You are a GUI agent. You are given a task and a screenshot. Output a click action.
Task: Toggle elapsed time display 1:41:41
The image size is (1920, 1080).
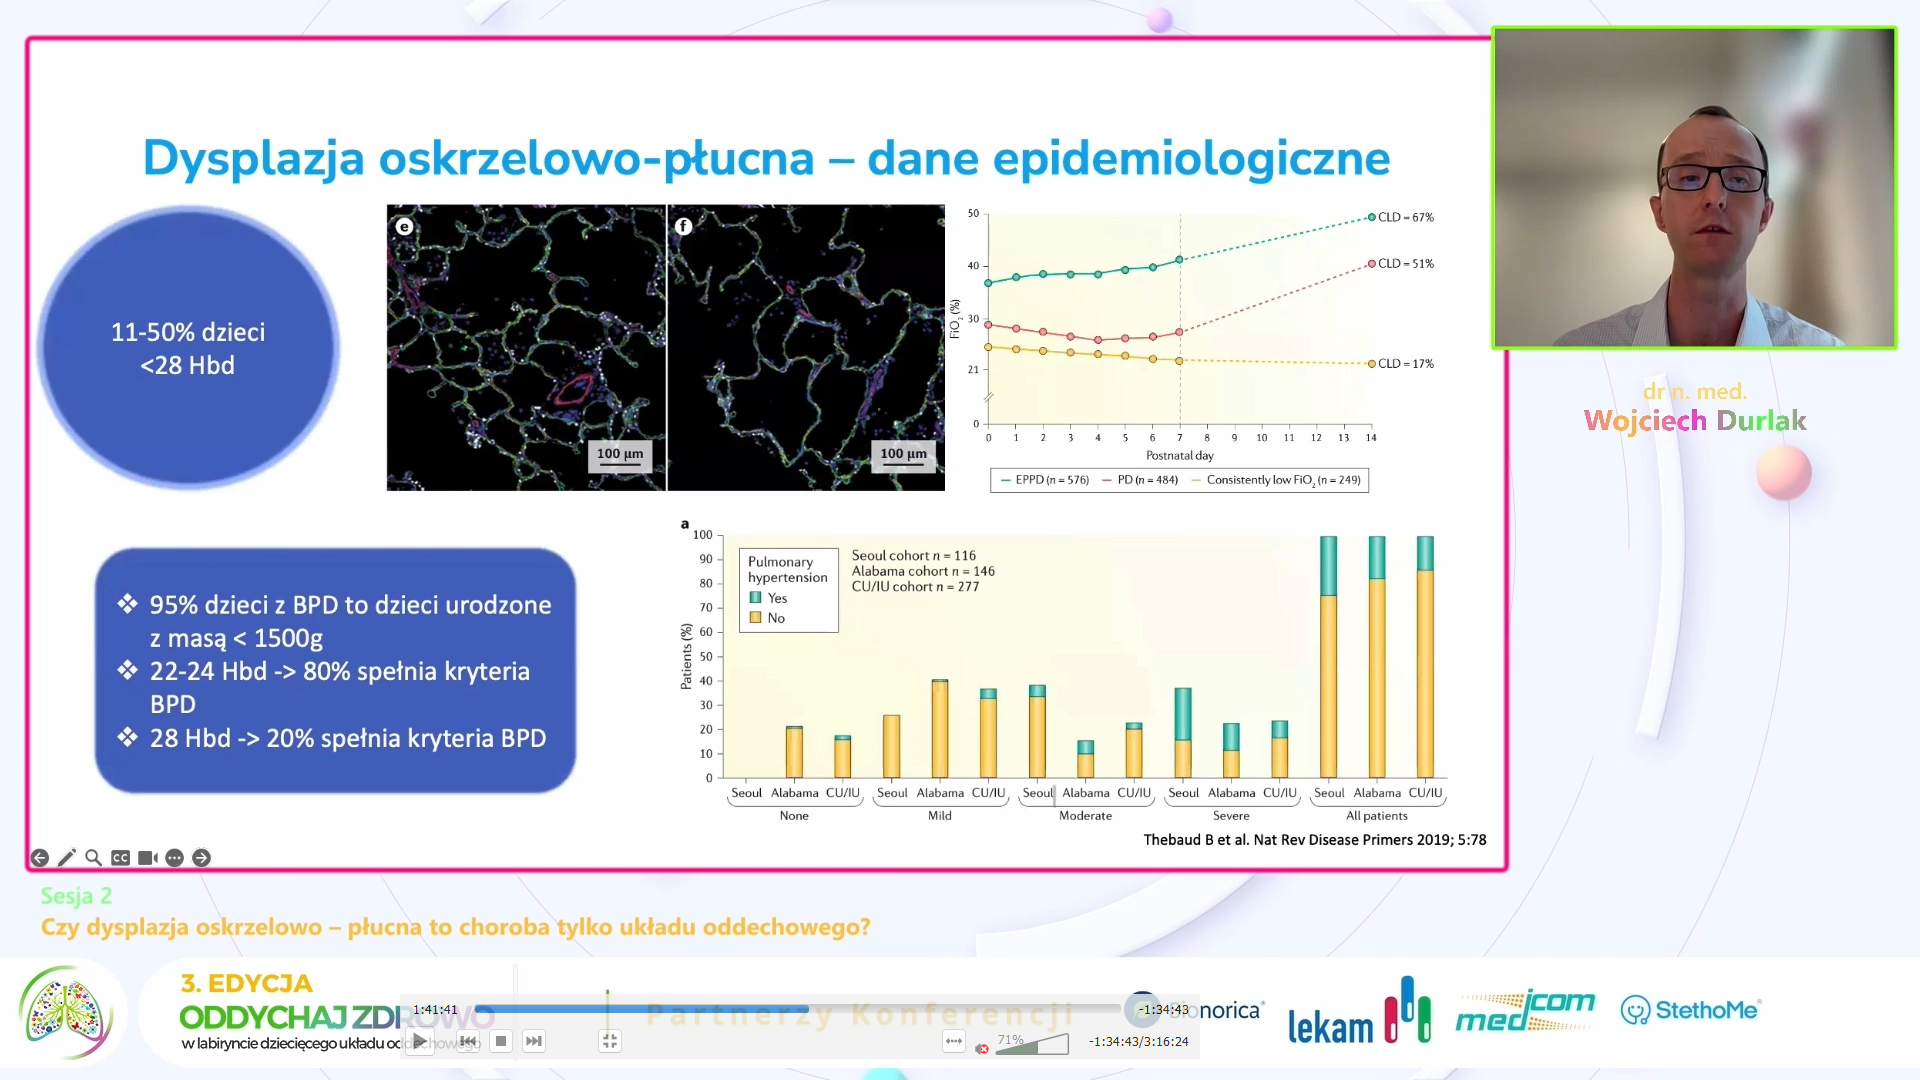point(435,1009)
